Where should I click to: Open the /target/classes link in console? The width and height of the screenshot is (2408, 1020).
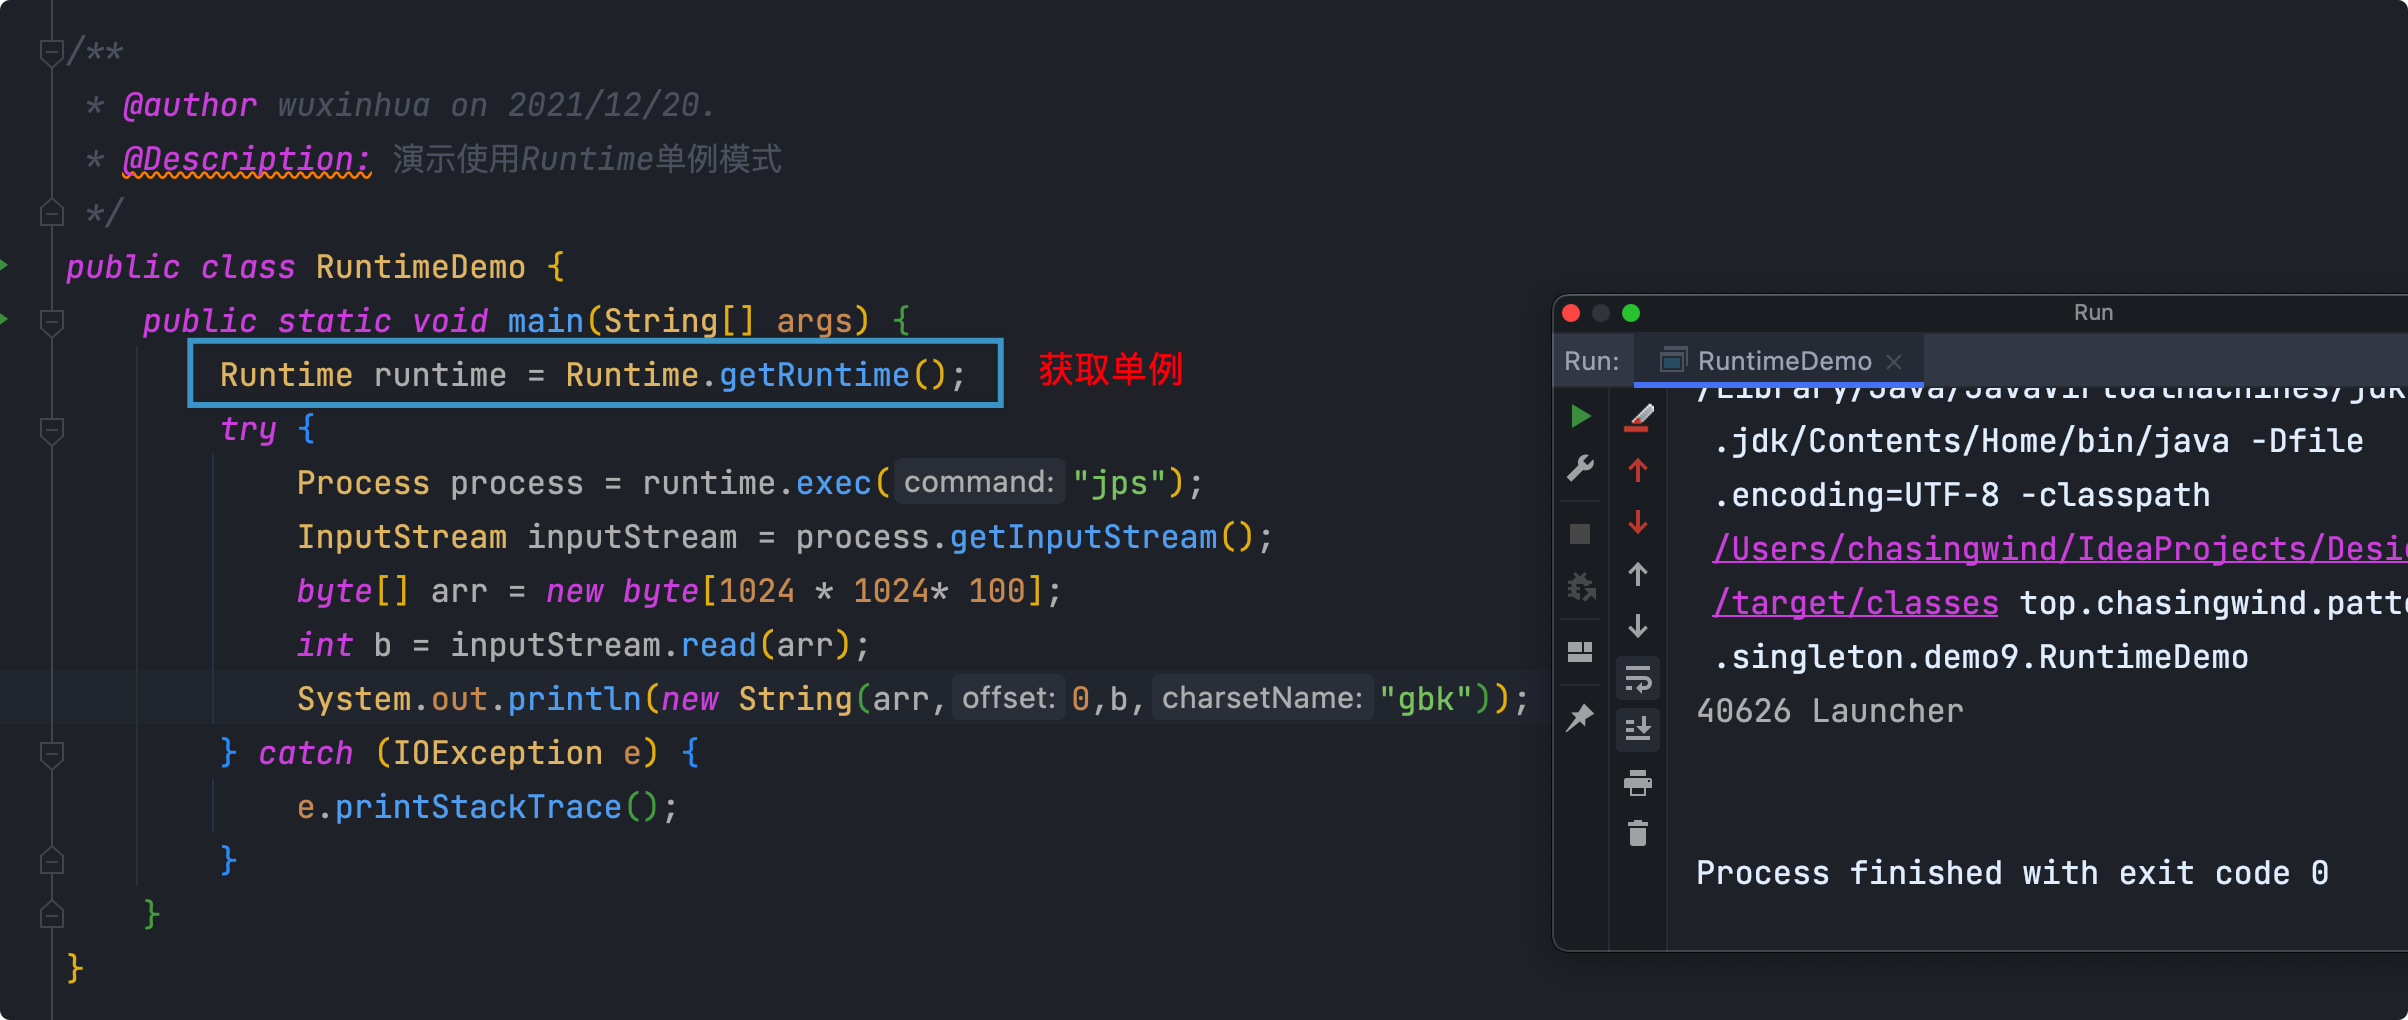pyautogui.click(x=1856, y=603)
